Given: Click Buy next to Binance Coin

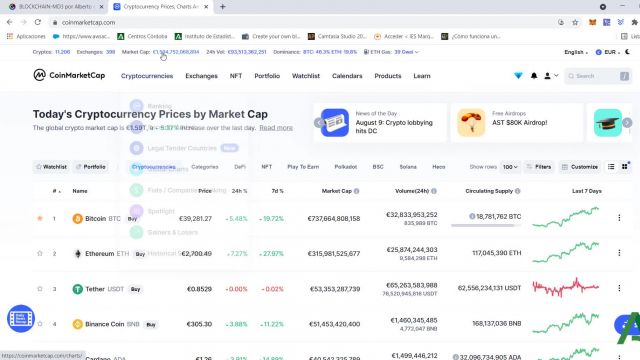Looking at the screenshot, I should click(151, 324).
